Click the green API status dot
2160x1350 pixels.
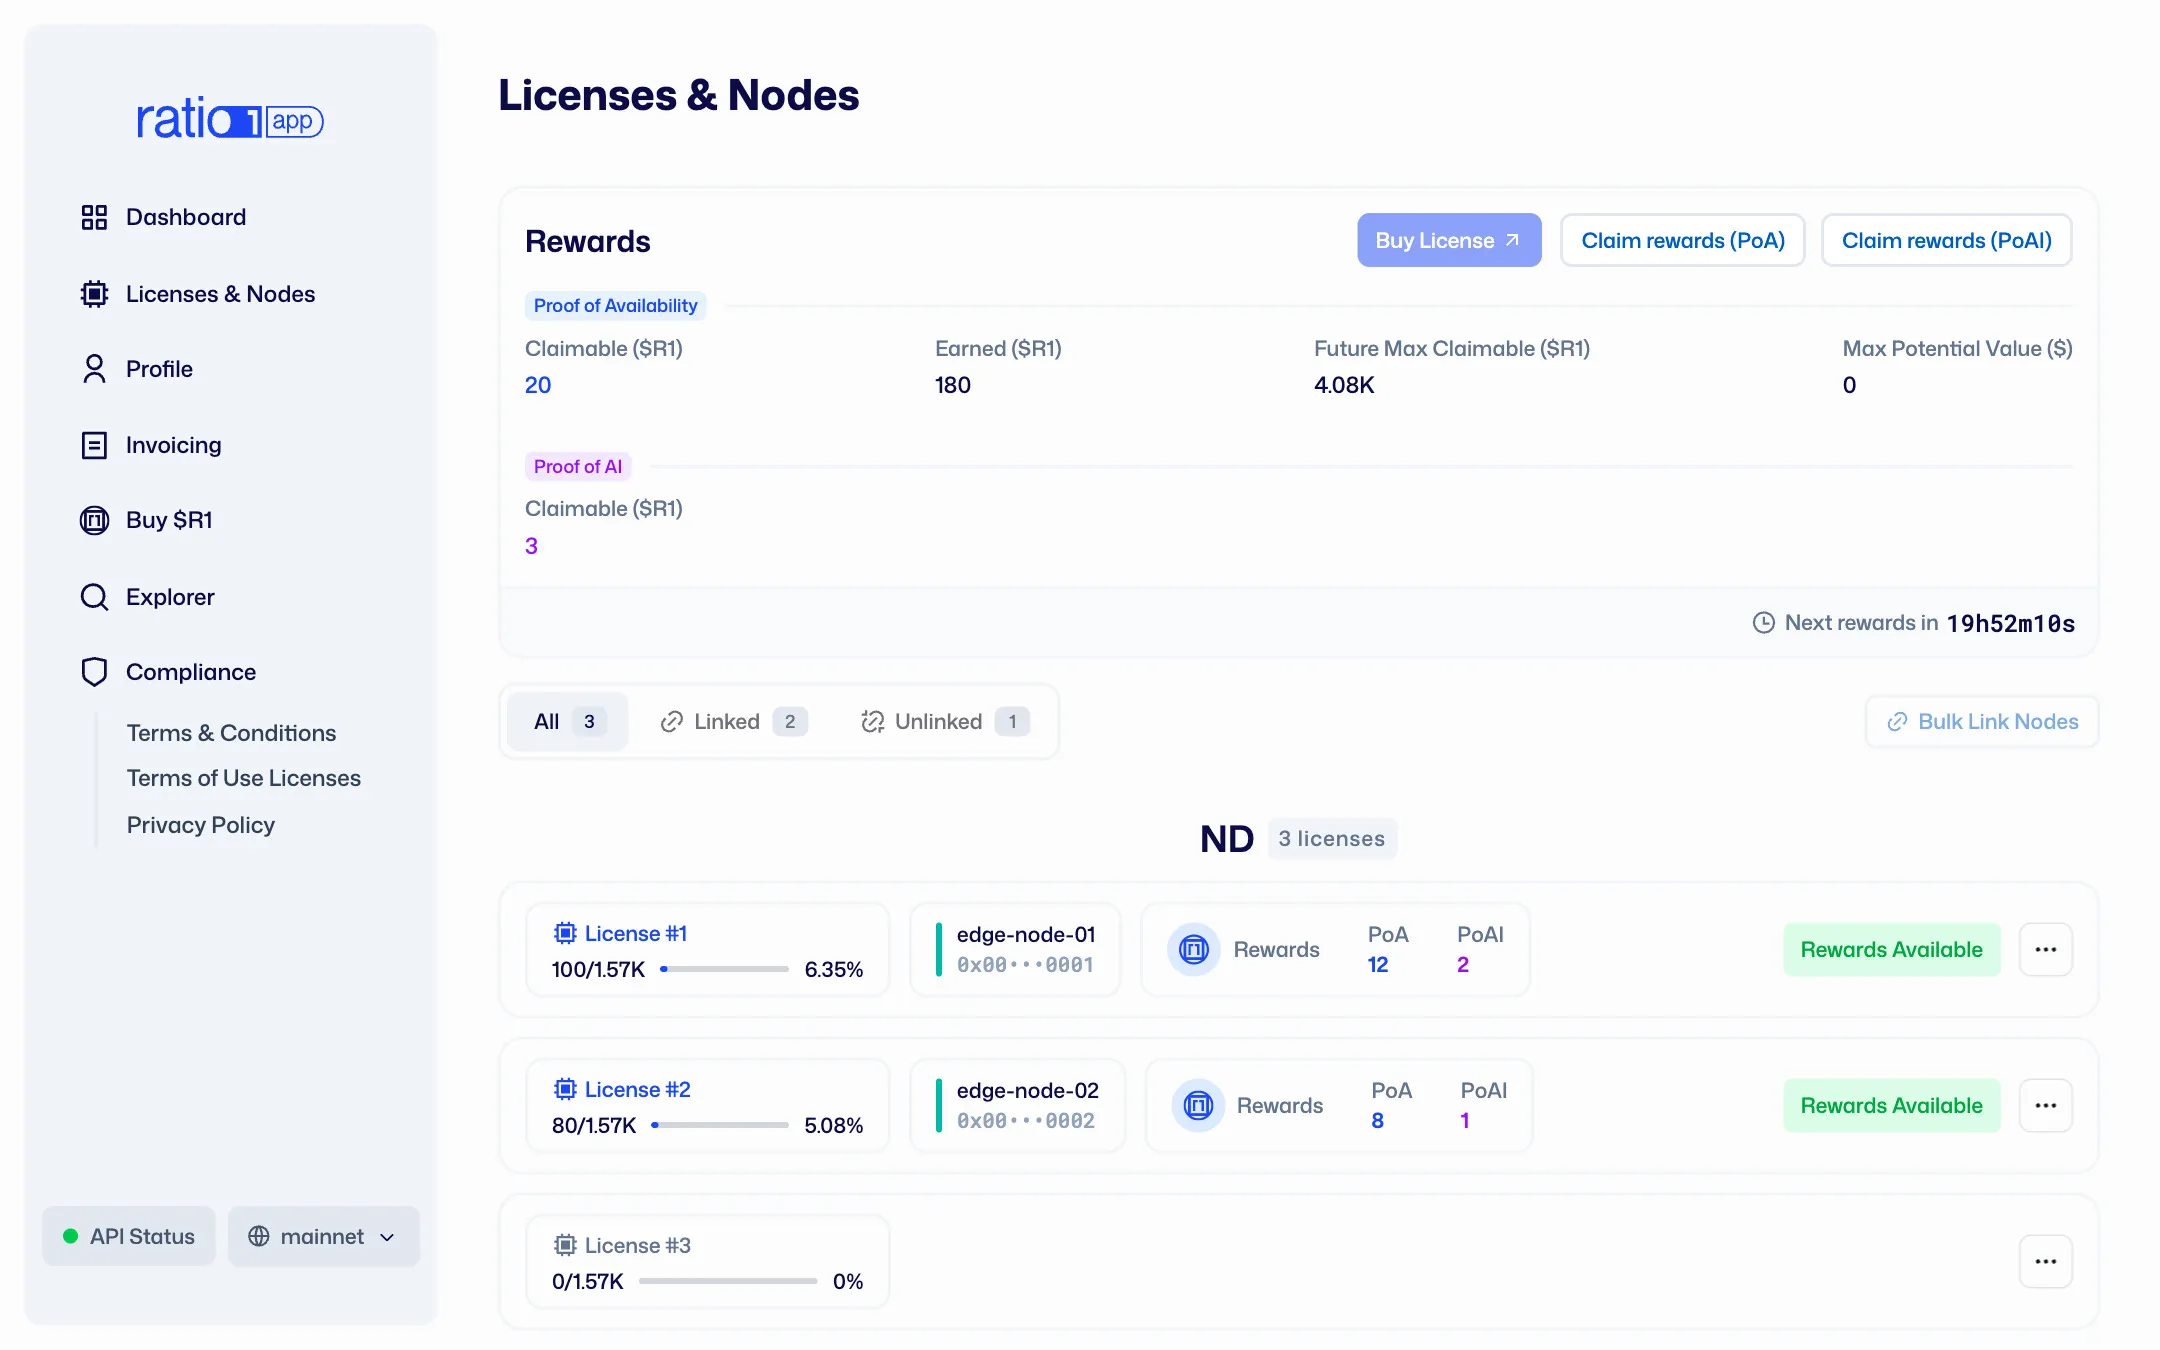pyautogui.click(x=71, y=1236)
